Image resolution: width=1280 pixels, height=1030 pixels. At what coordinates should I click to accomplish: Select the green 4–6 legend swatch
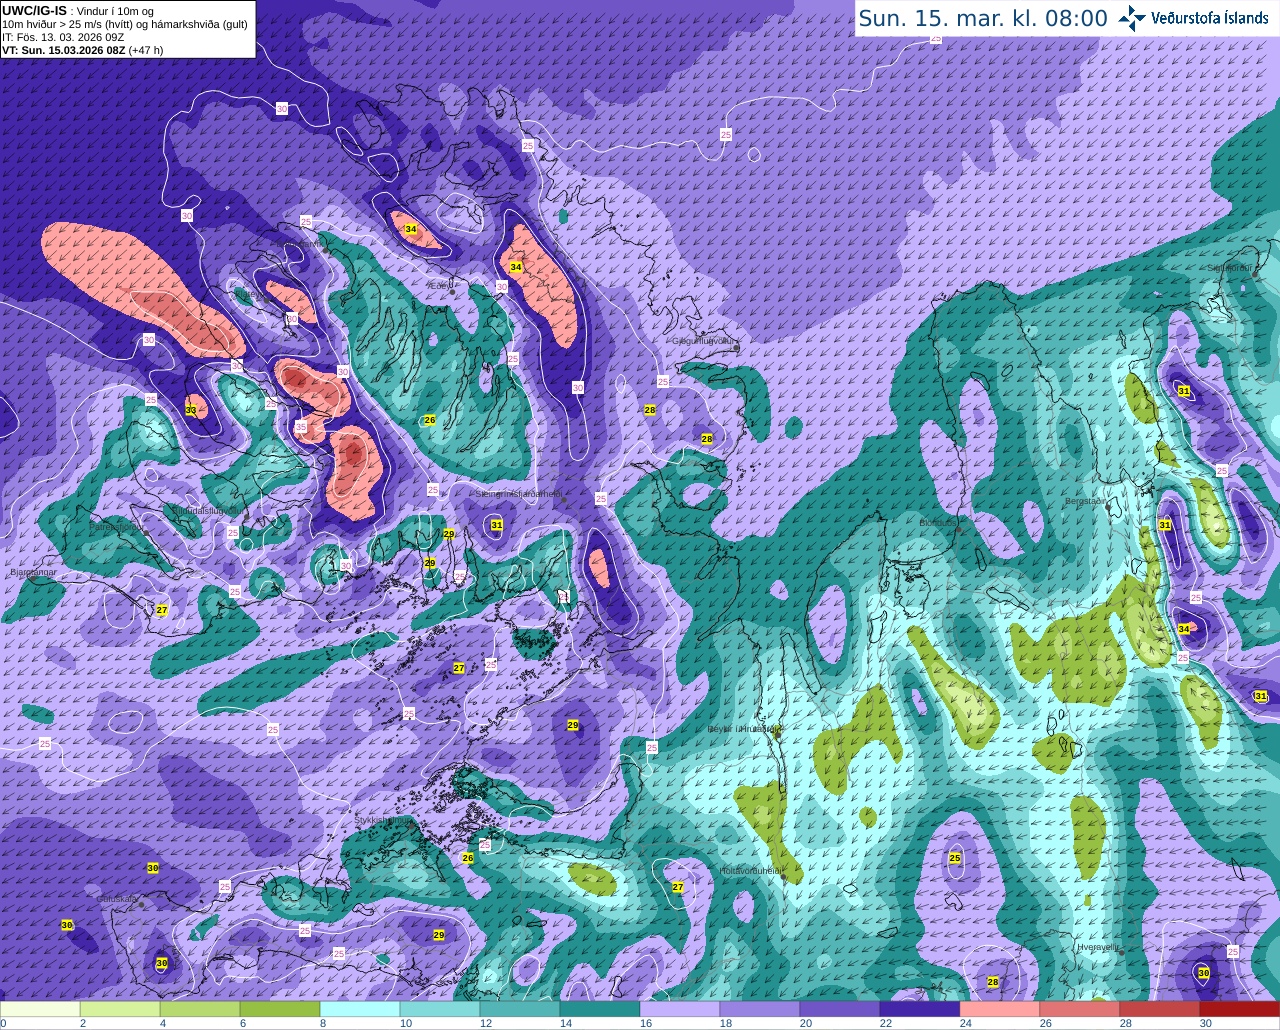[200, 1009]
